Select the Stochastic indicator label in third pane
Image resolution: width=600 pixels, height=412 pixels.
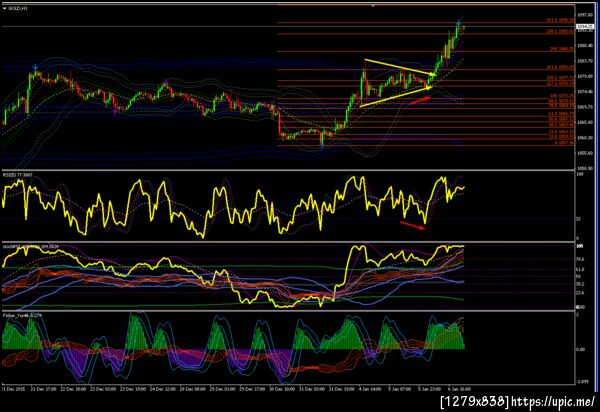[31, 247]
